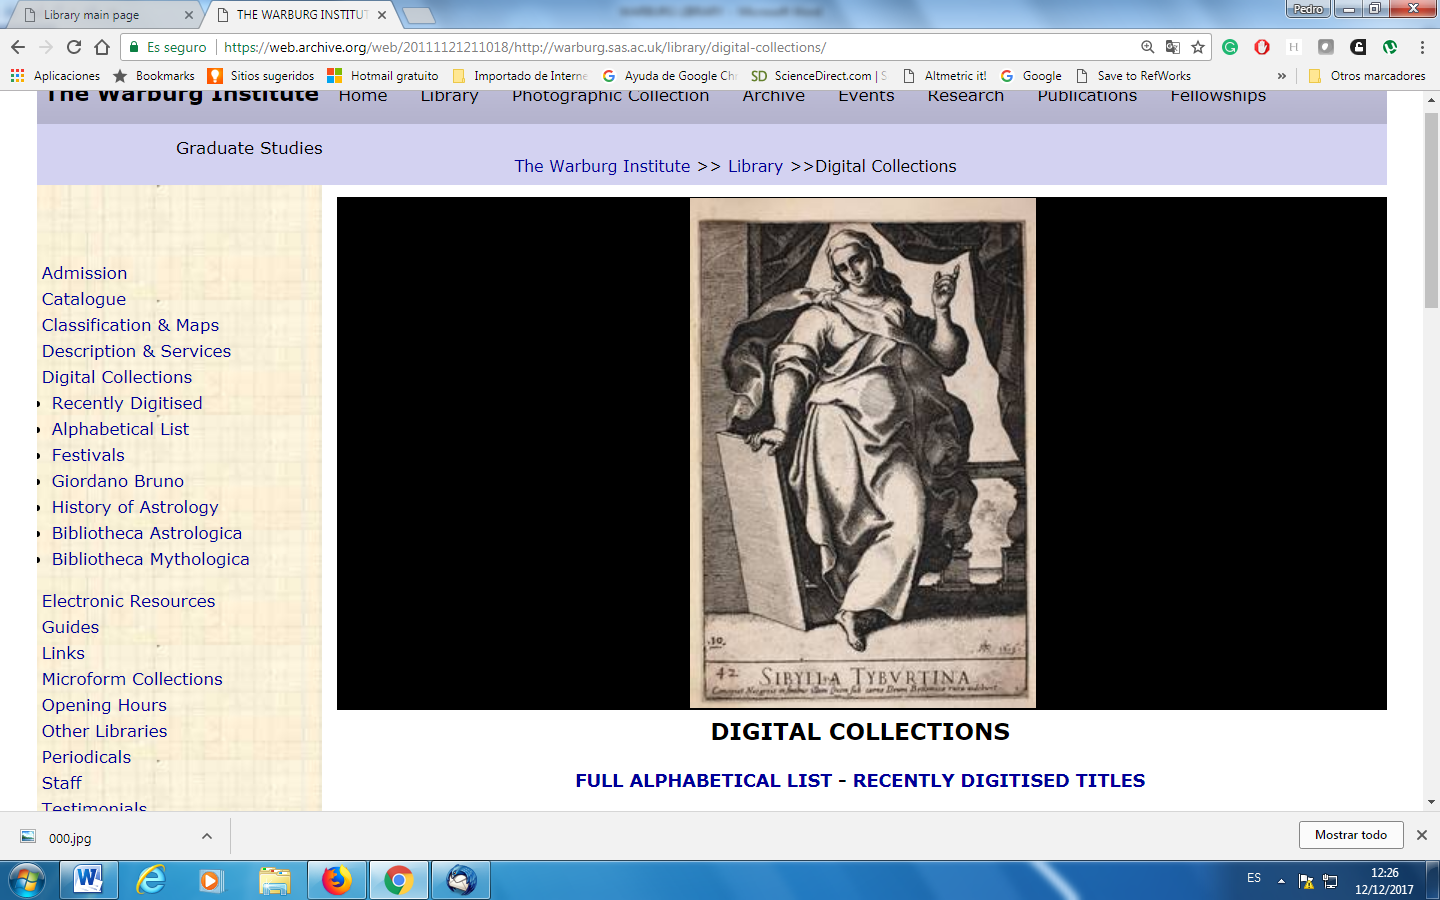The image size is (1440, 900).
Task: Launch Internet Explorer from taskbar
Action: click(x=150, y=880)
